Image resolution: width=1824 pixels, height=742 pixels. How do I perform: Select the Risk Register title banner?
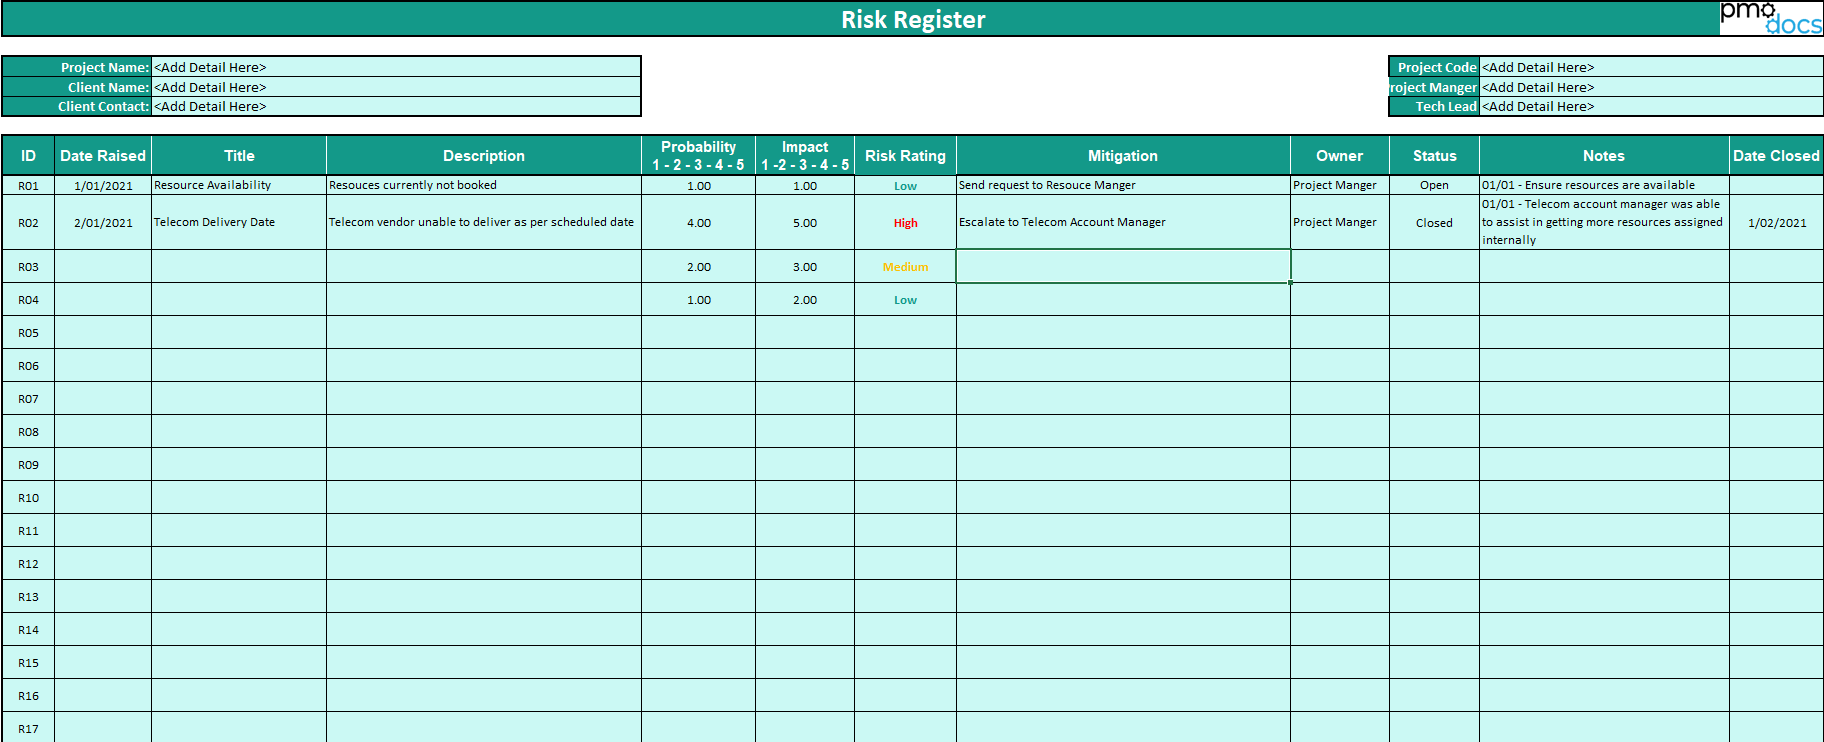pyautogui.click(x=912, y=19)
